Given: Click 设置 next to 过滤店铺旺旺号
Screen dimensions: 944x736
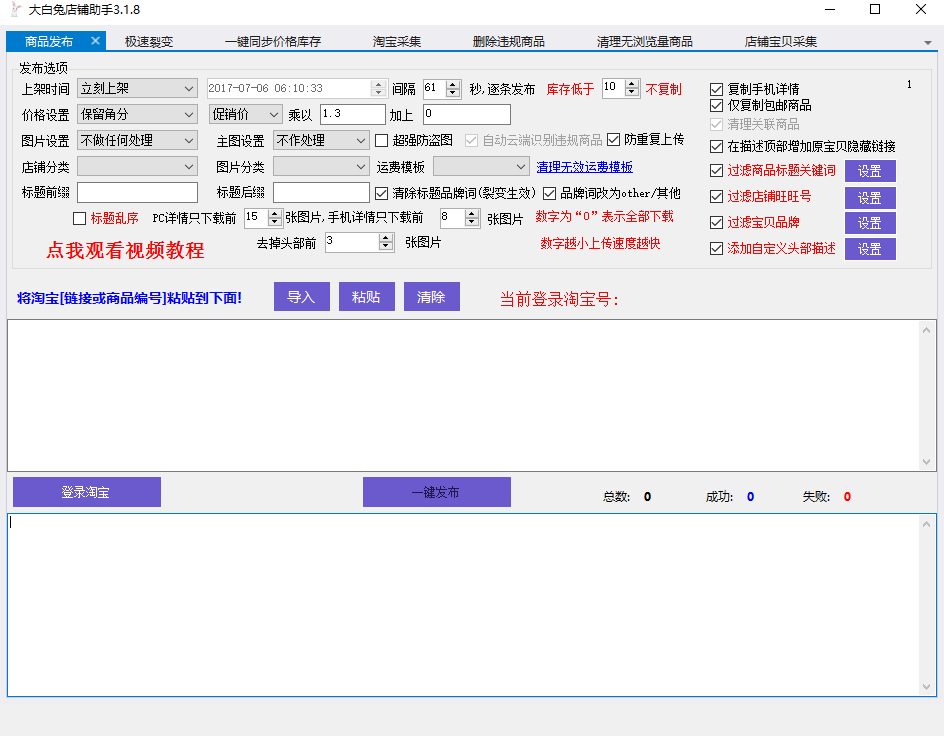Looking at the screenshot, I should tap(869, 197).
